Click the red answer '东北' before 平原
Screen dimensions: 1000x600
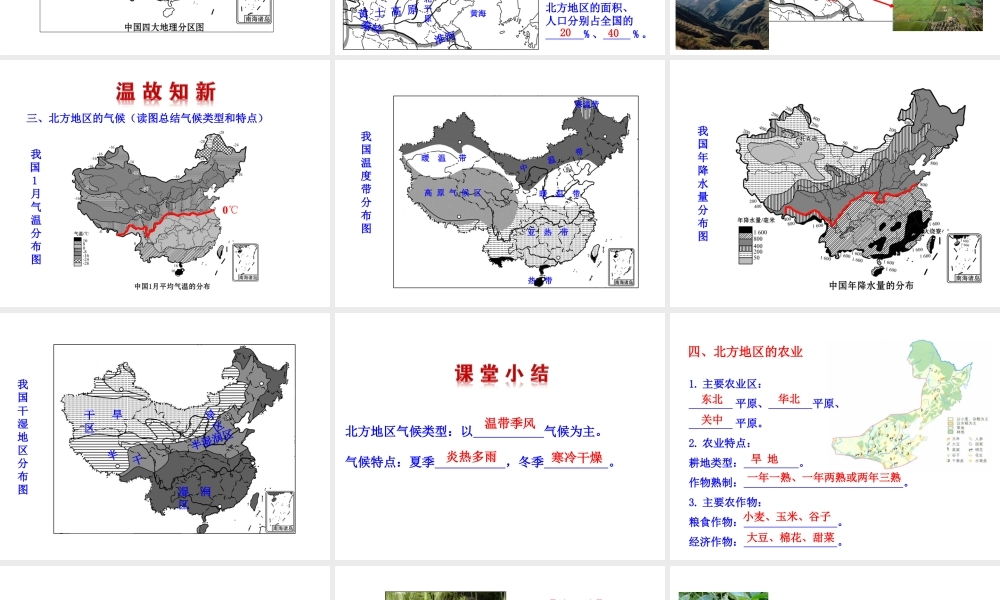pyautogui.click(x=712, y=399)
